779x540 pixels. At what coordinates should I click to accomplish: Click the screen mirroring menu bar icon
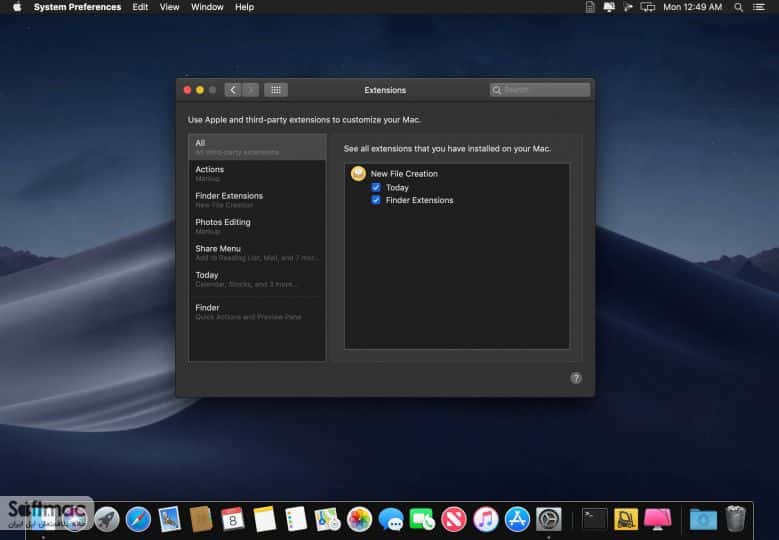tap(648, 7)
